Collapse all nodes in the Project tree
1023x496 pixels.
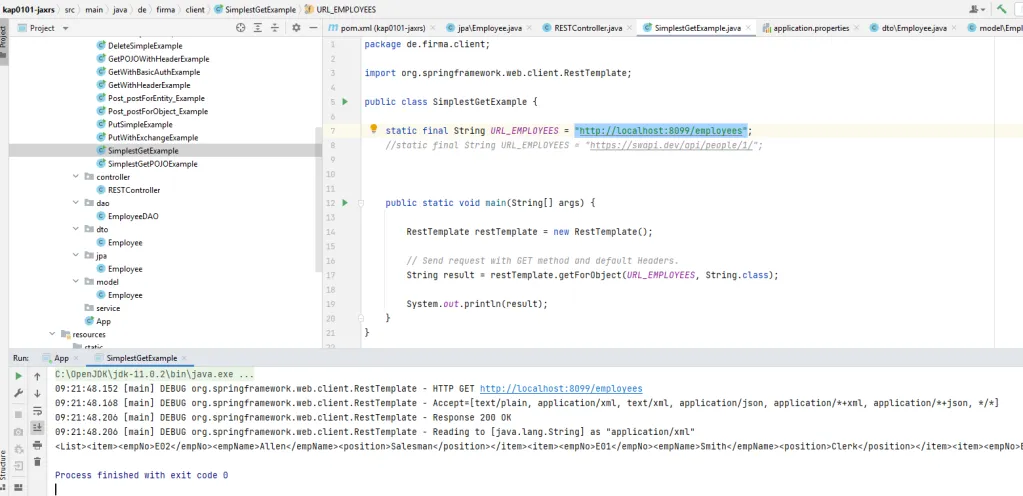click(275, 27)
